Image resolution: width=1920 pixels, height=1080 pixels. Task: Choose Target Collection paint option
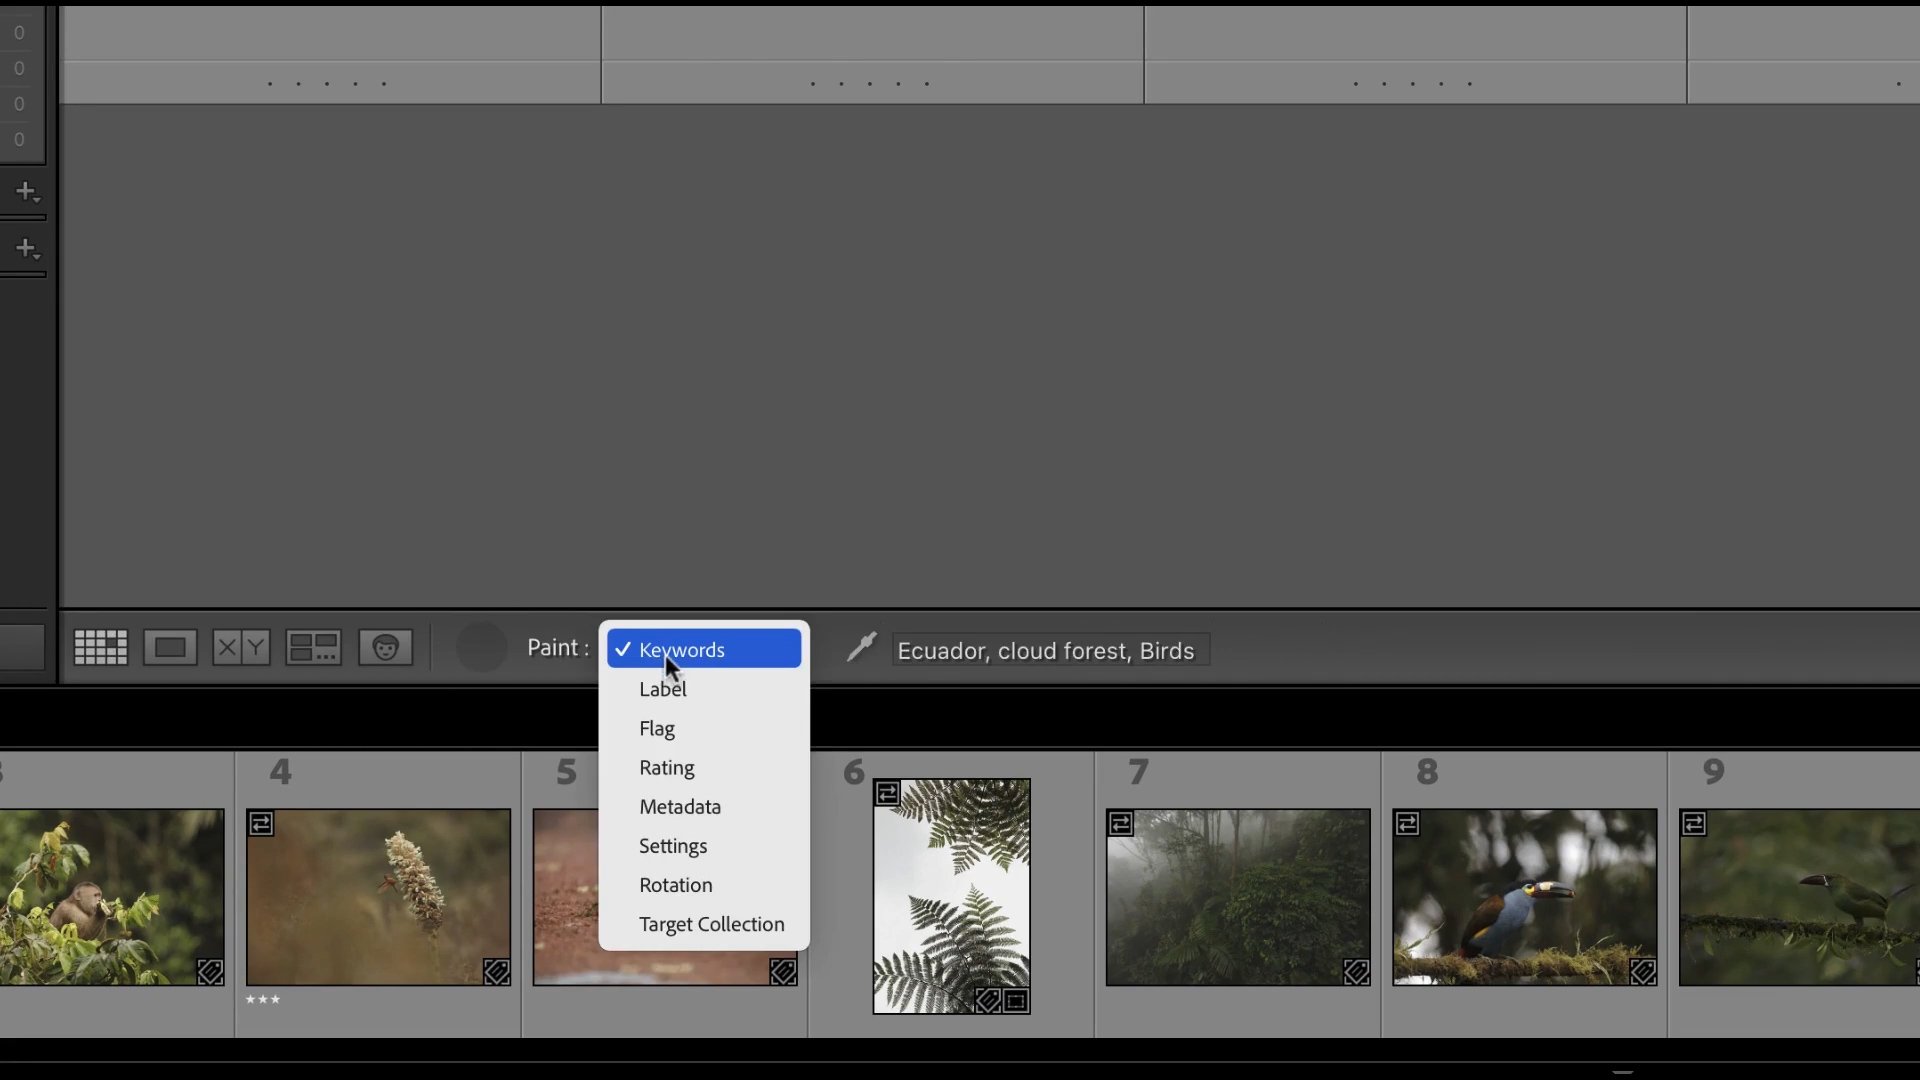coord(711,925)
